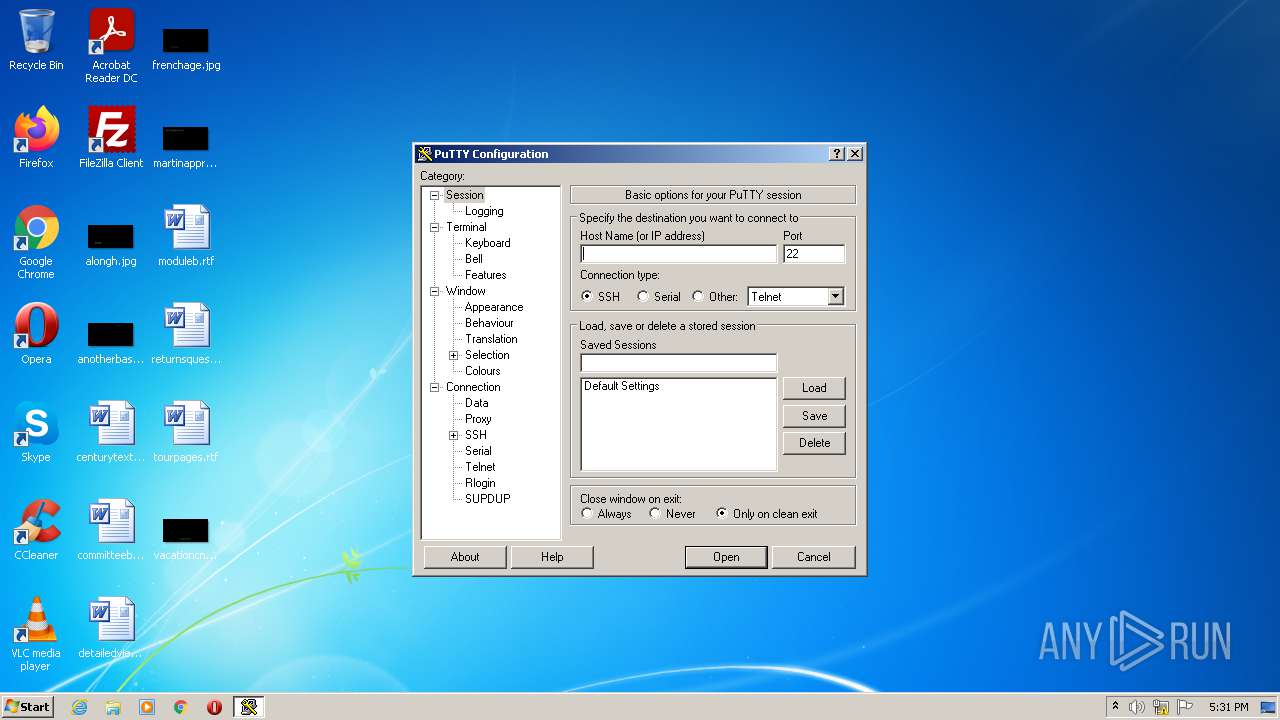The image size is (1280, 720).
Task: Open Colours settings category
Action: click(x=482, y=371)
